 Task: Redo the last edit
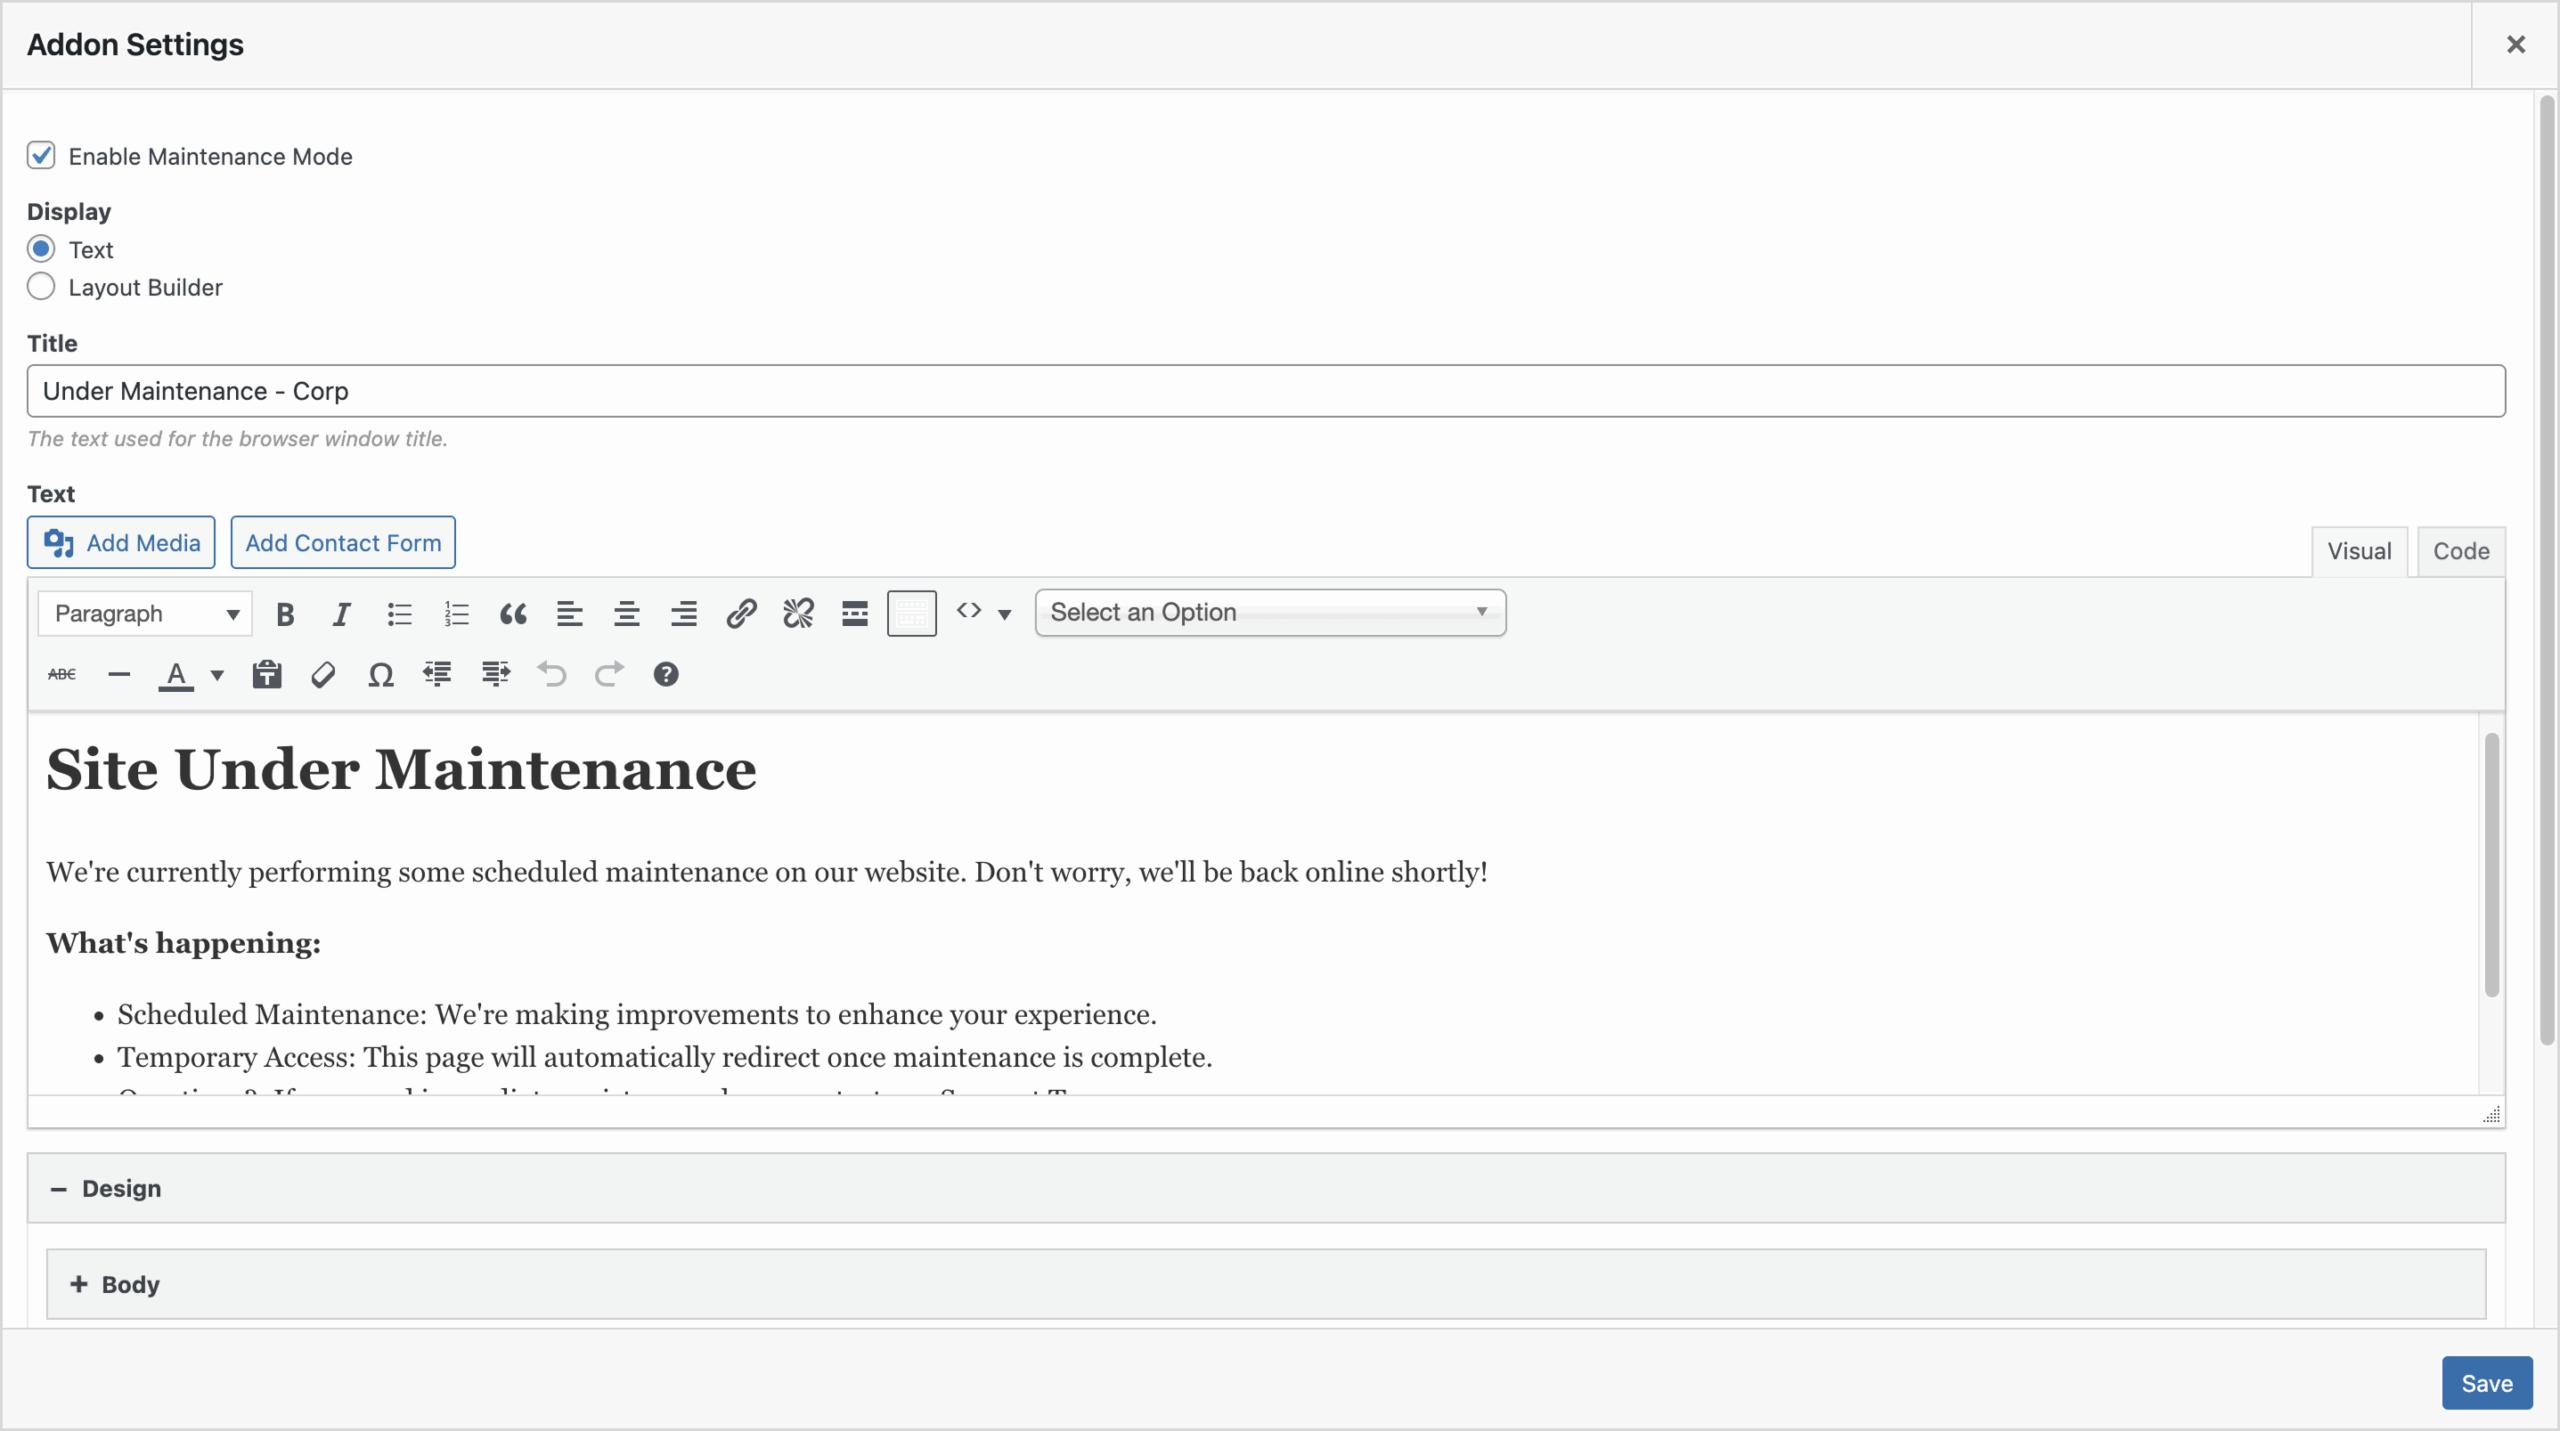(609, 675)
